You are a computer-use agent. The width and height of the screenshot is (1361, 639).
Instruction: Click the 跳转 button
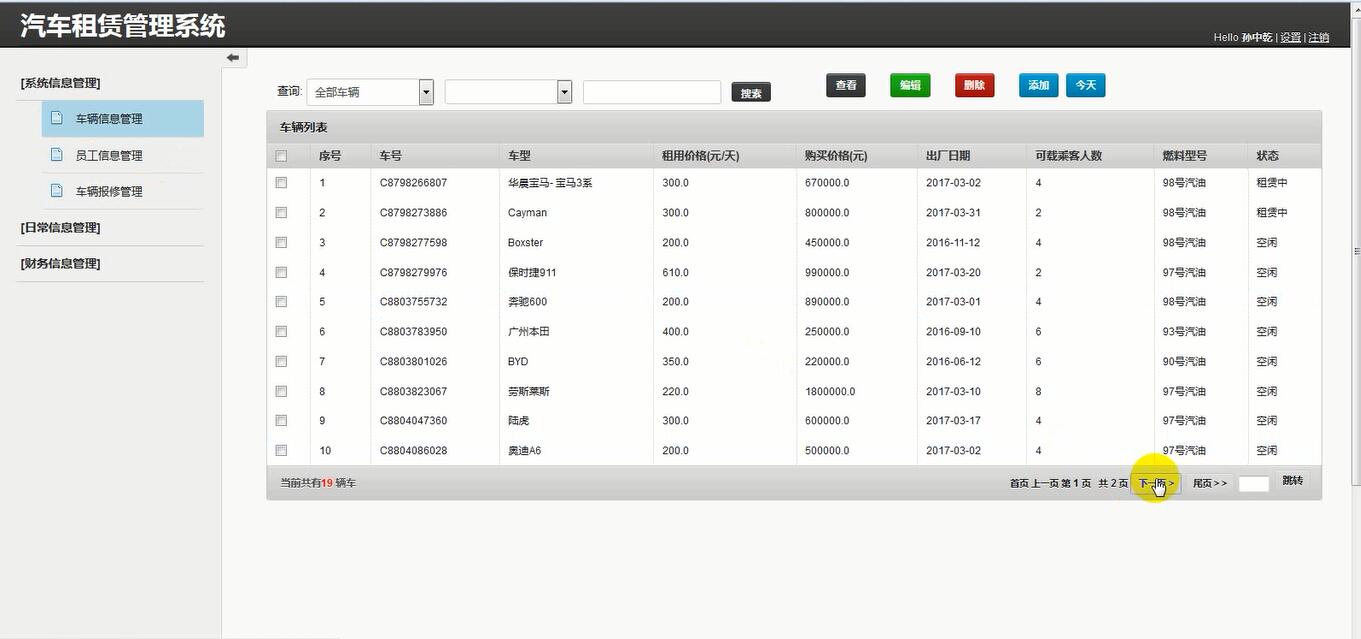pyautogui.click(x=1292, y=481)
